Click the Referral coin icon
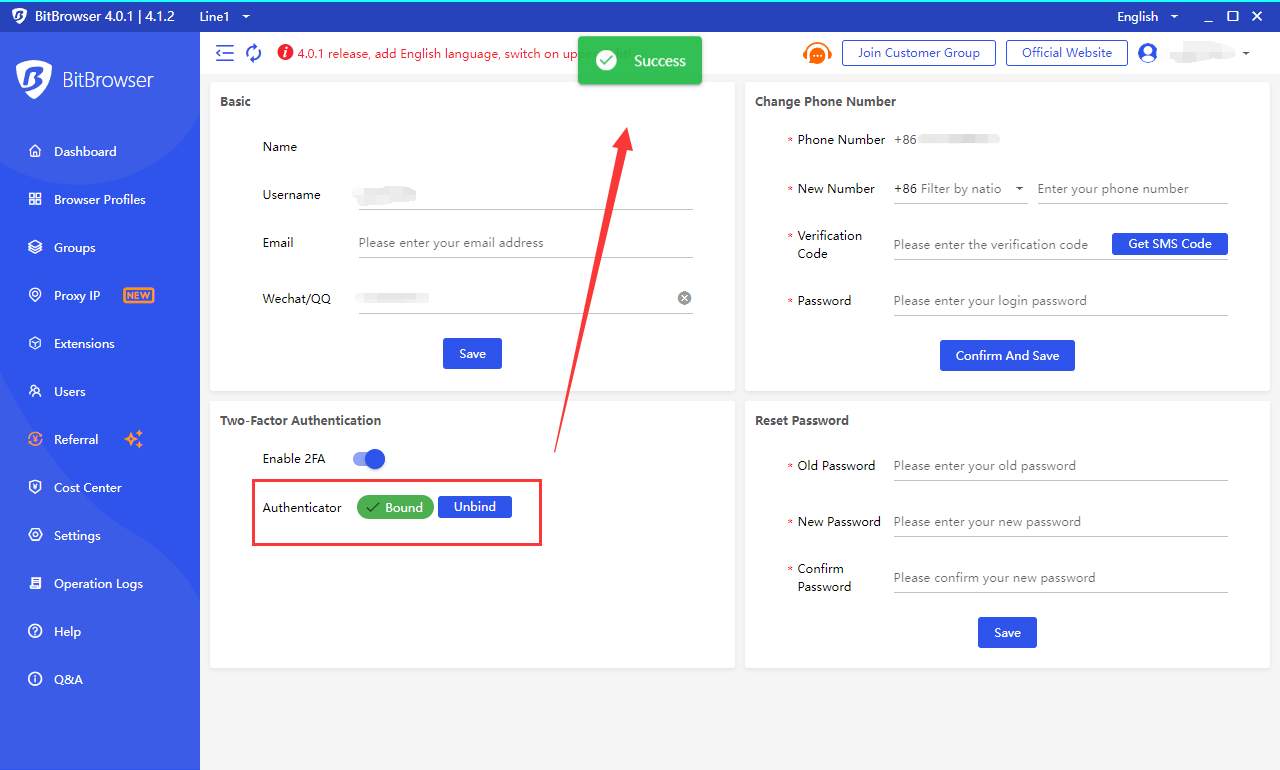Image resolution: width=1280 pixels, height=770 pixels. coord(35,440)
